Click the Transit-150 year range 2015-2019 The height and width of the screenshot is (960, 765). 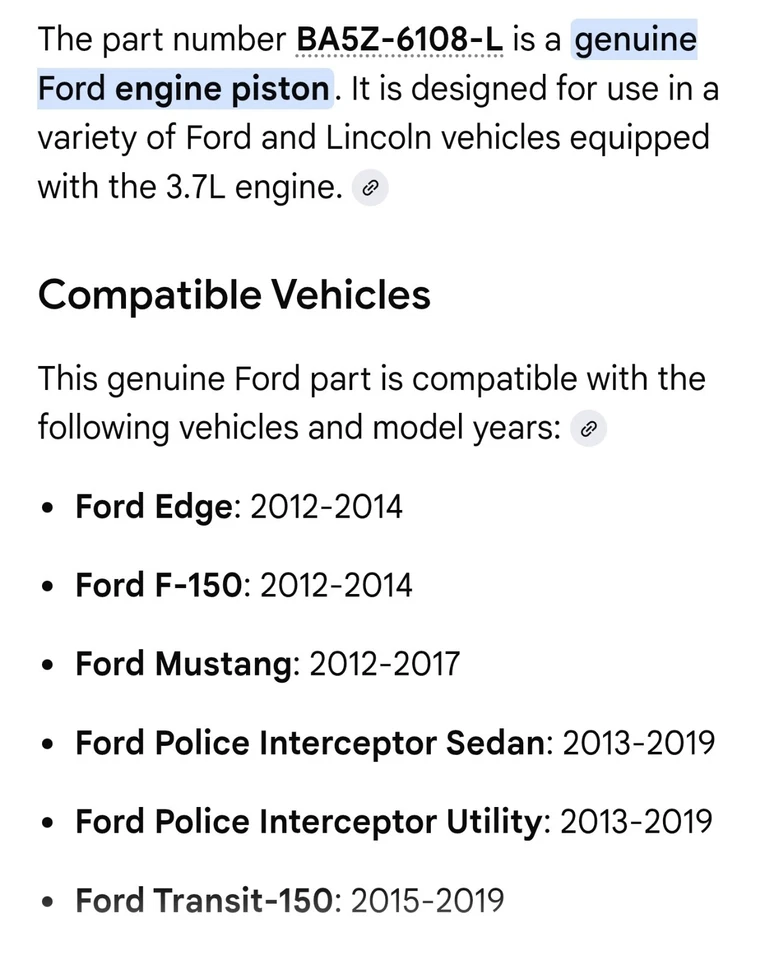click(426, 900)
